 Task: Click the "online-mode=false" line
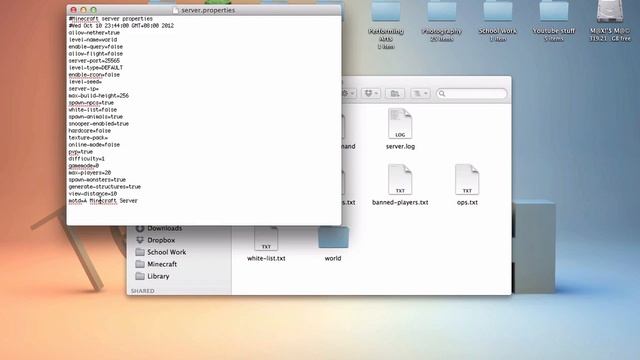(94, 144)
